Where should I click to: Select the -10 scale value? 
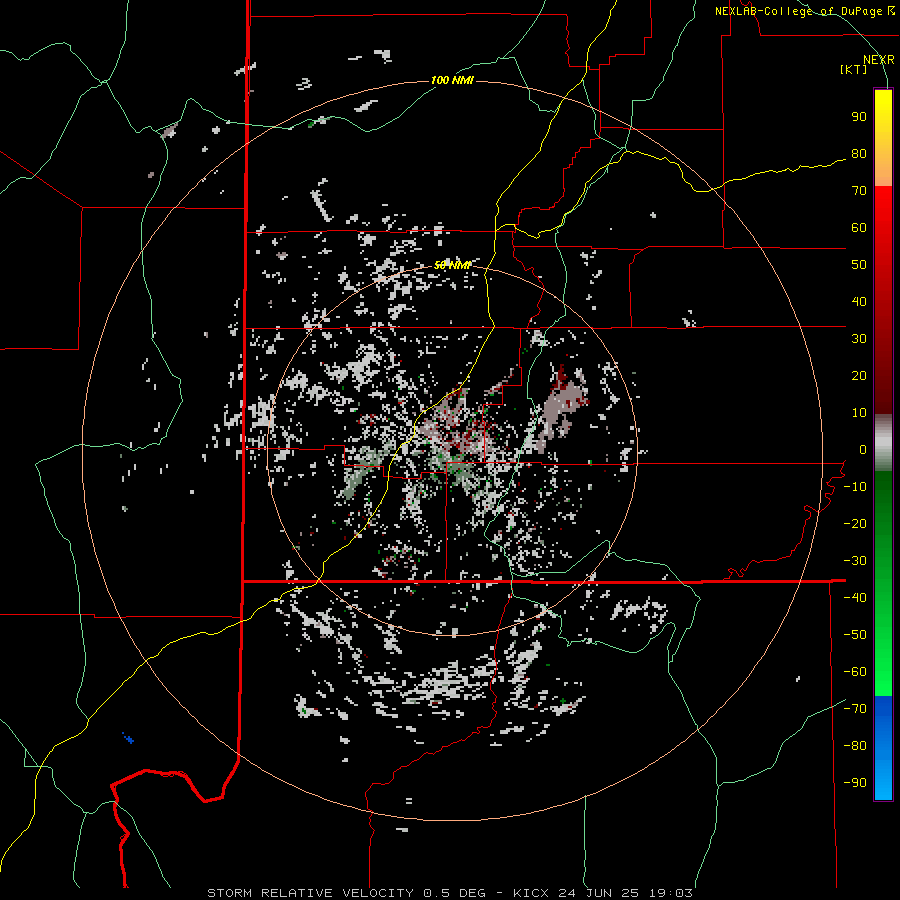[855, 487]
